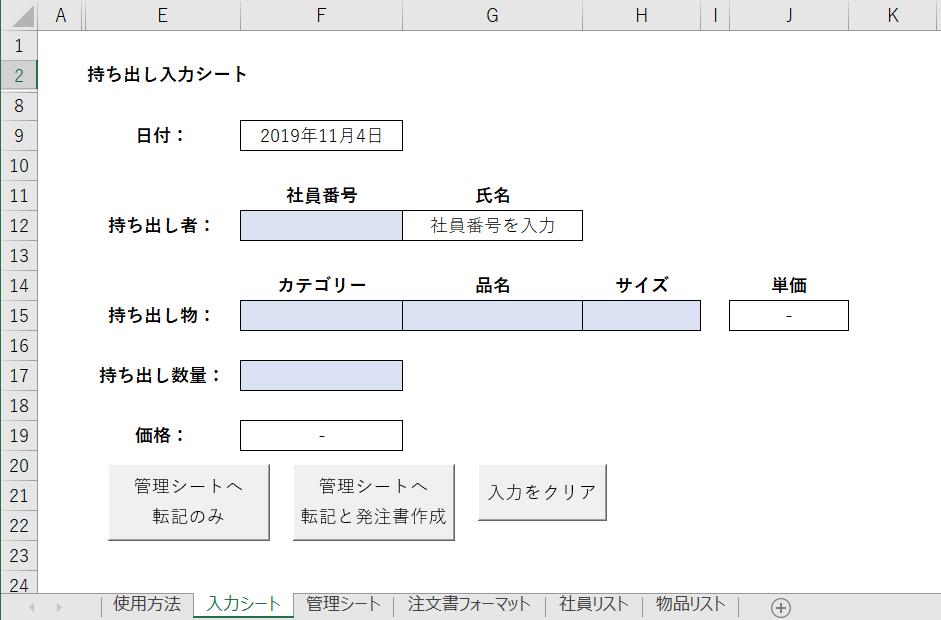Click the sheet tab scroll right arrow
941x620 pixels.
[x=59, y=607]
